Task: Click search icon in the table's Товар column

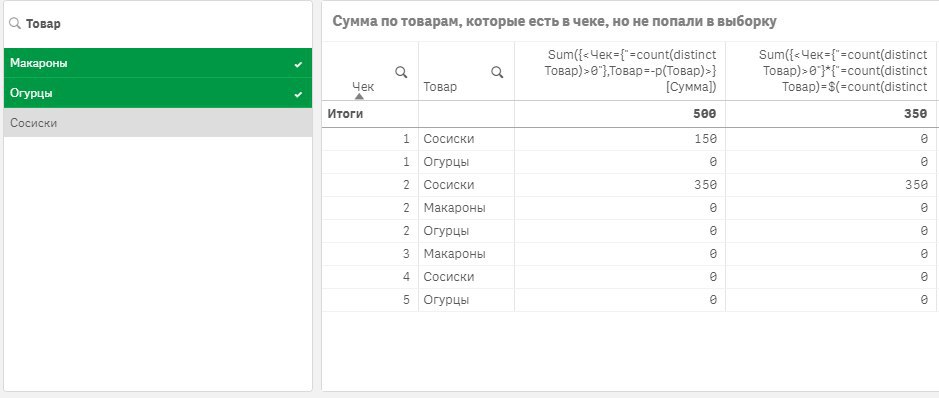Action: tap(497, 72)
